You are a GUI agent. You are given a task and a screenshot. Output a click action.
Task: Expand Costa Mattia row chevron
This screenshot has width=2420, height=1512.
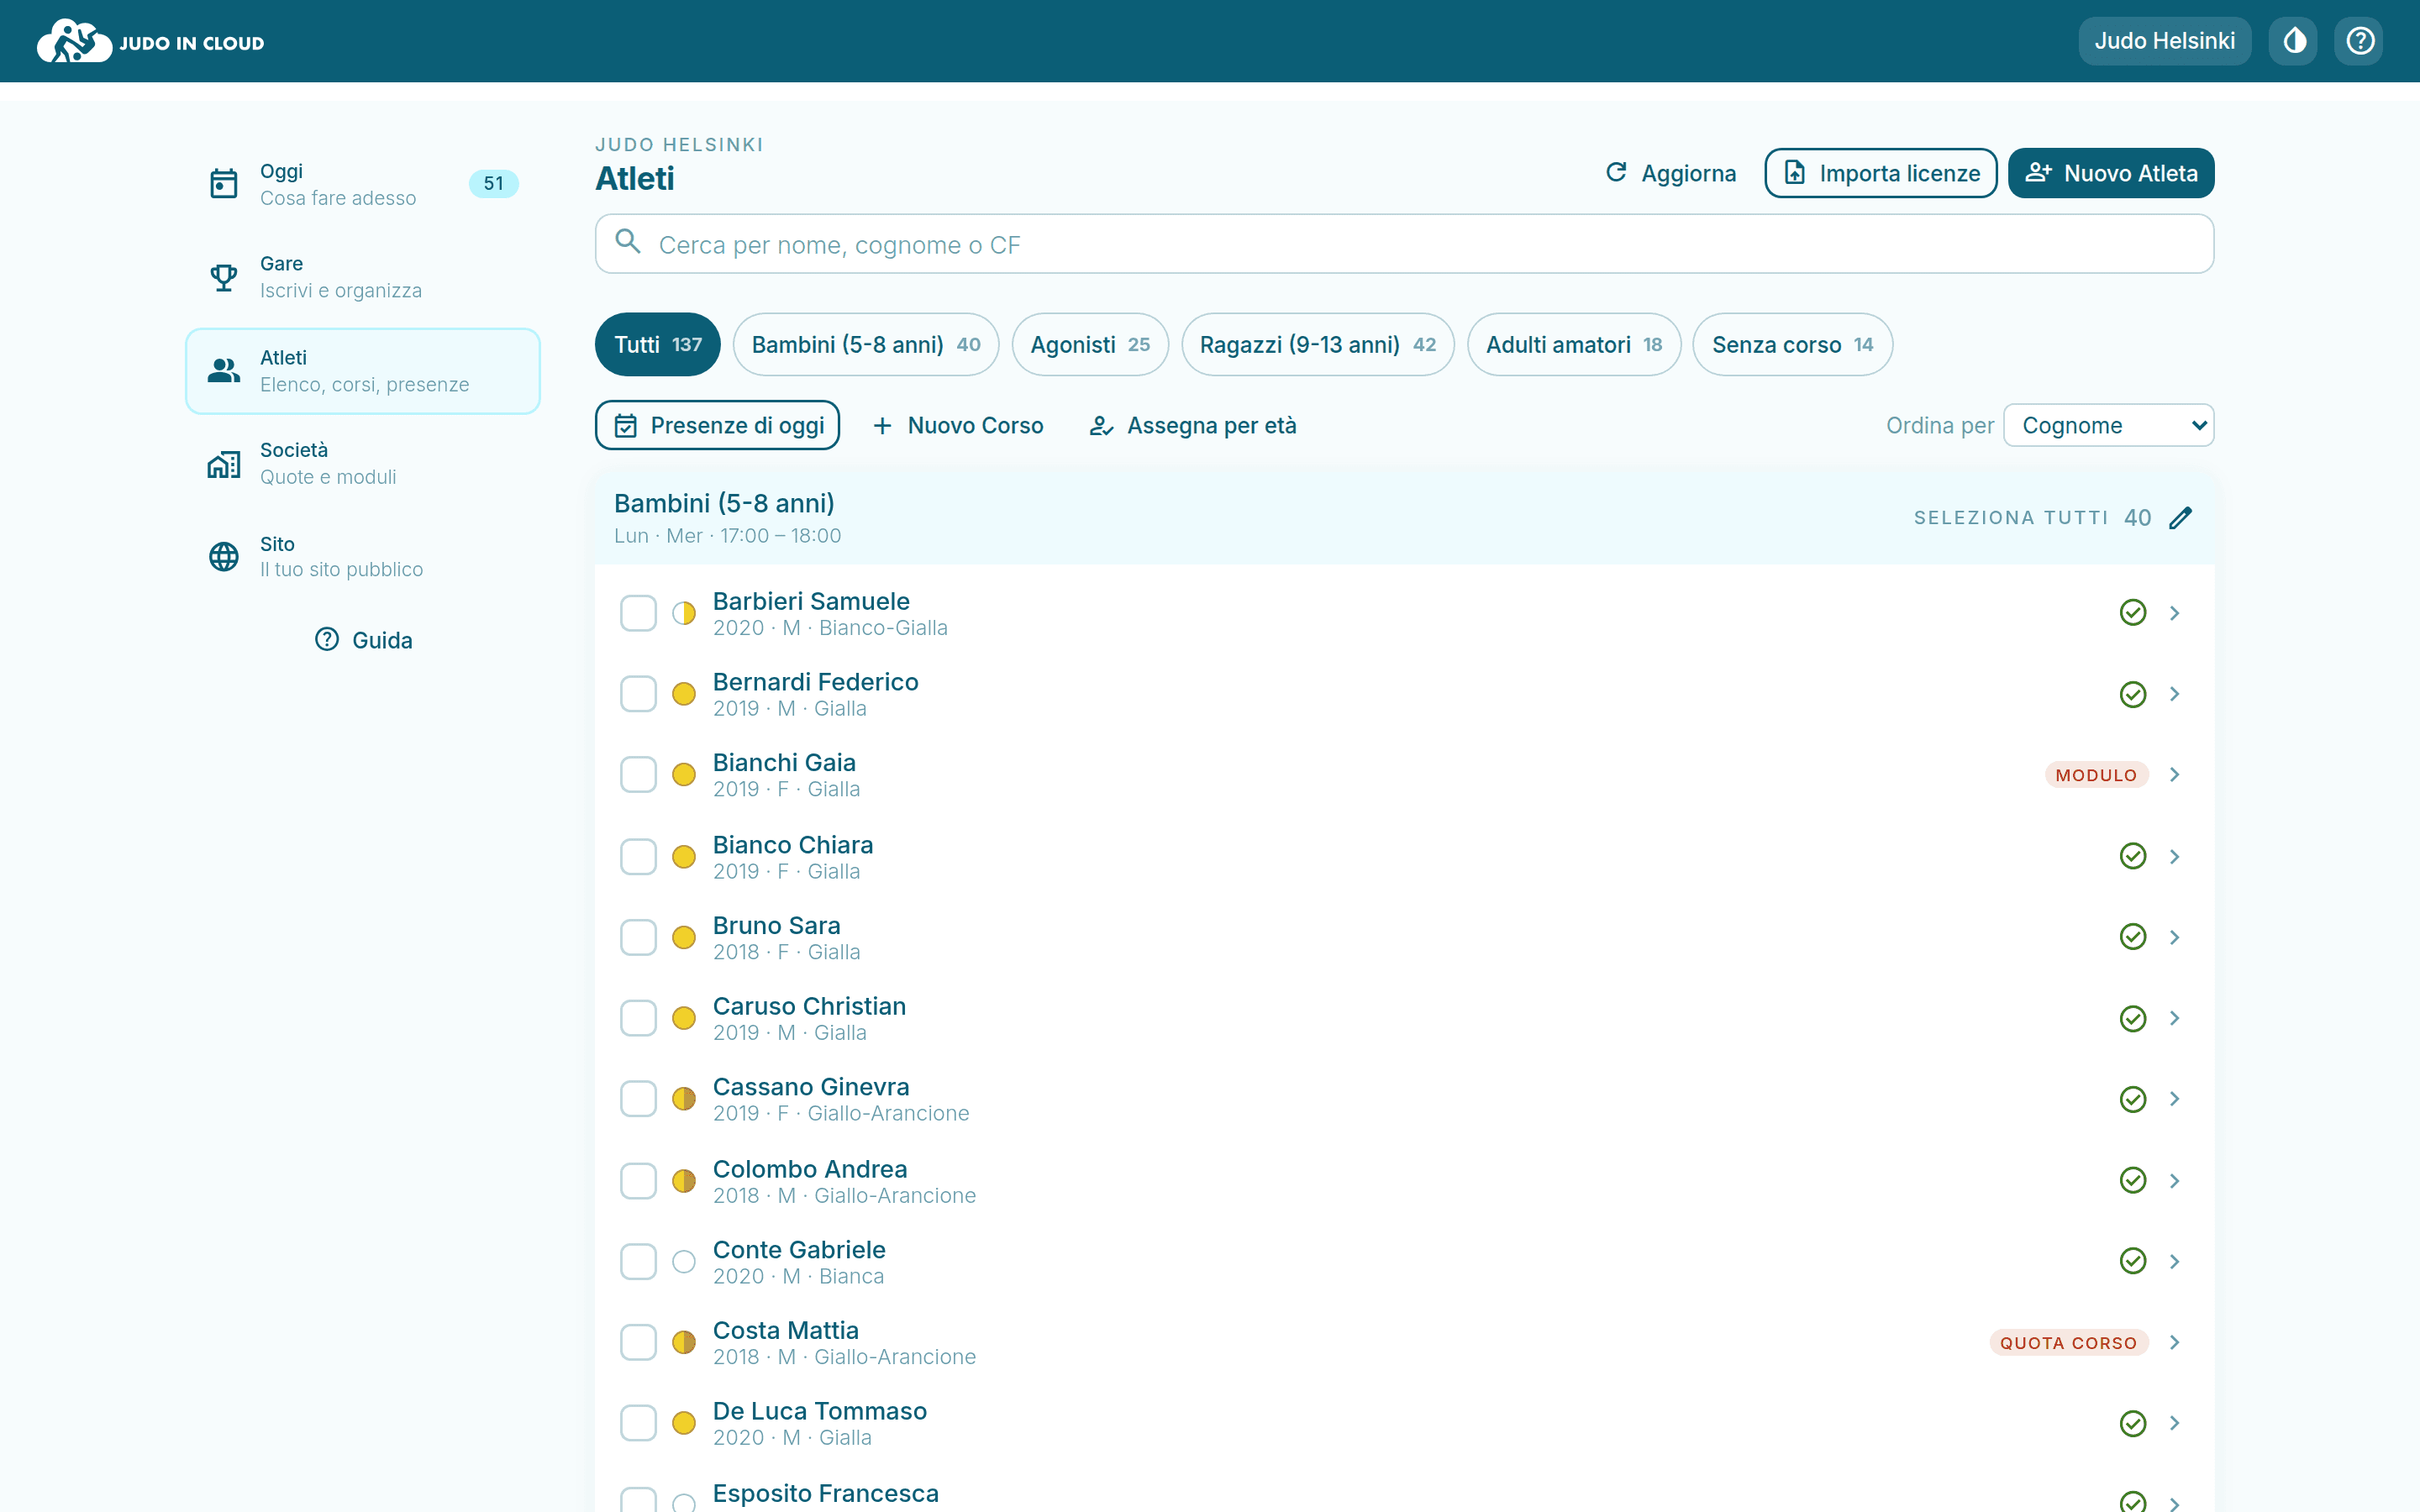[x=2174, y=1342]
